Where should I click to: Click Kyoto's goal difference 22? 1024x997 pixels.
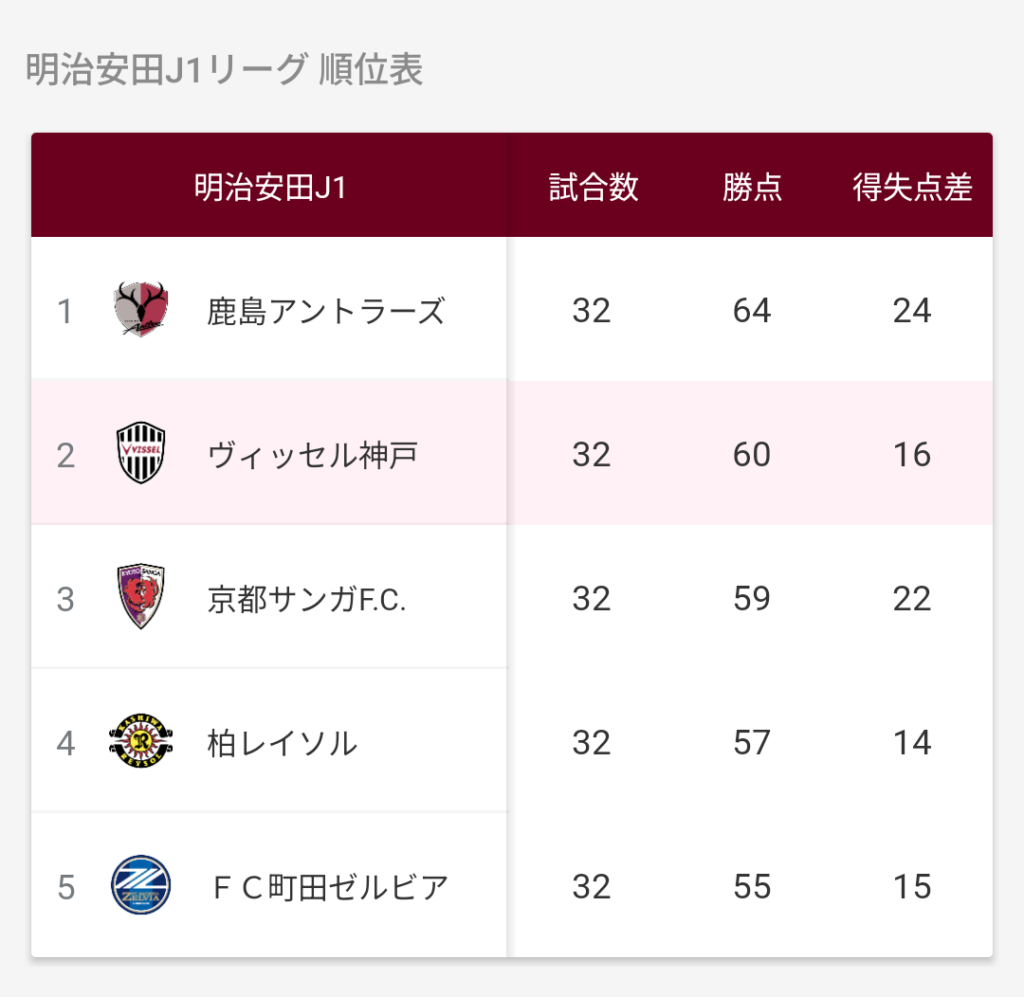point(912,599)
